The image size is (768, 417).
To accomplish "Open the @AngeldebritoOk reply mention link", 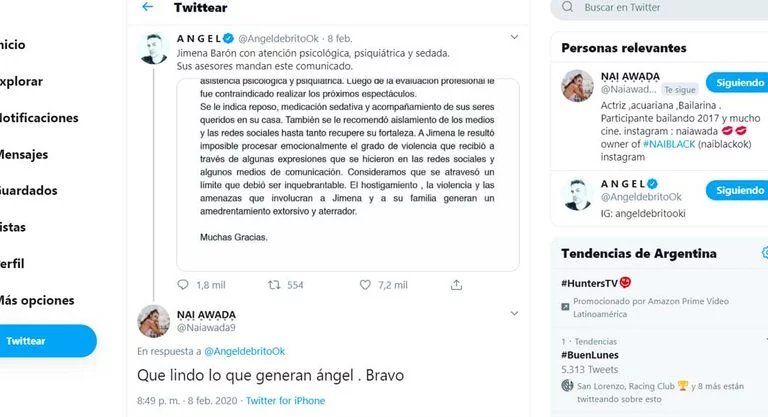I will tap(244, 351).
